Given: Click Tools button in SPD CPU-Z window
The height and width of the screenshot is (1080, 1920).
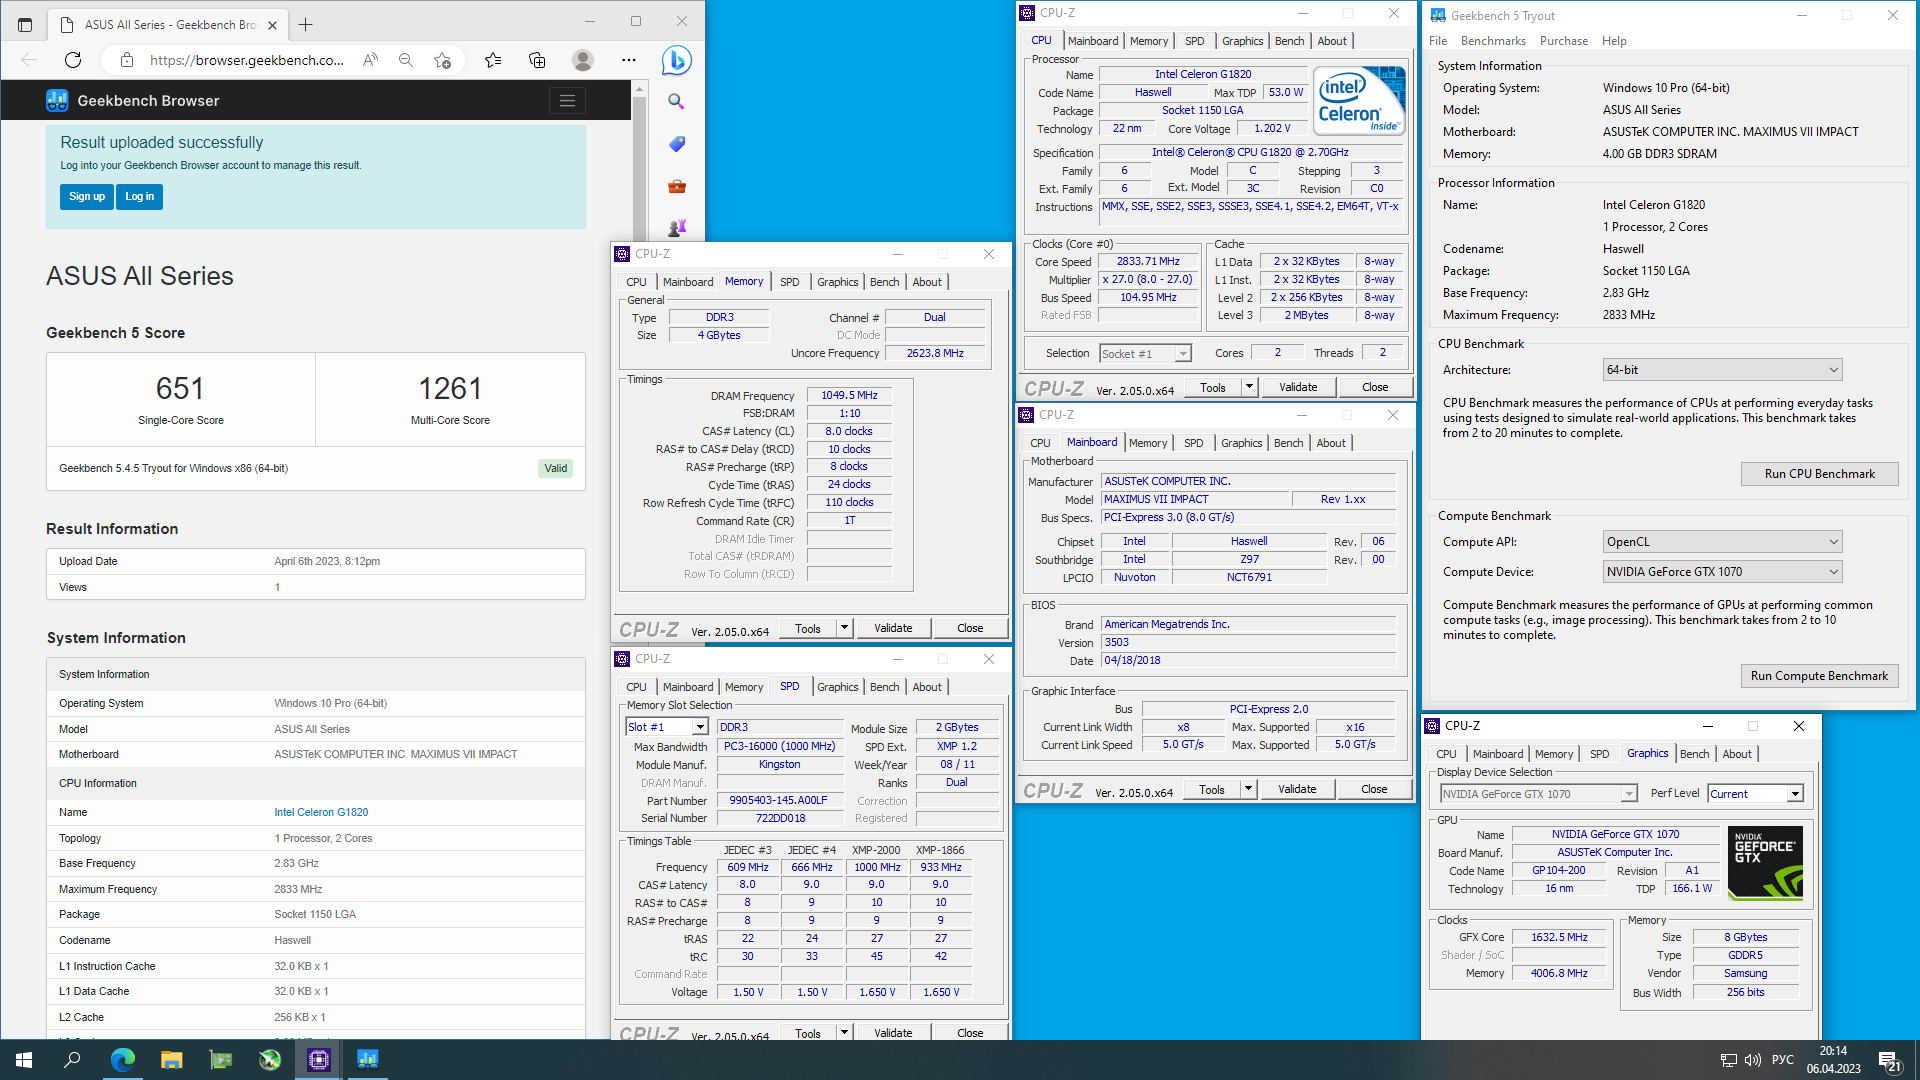Looking at the screenshot, I should click(x=808, y=1033).
